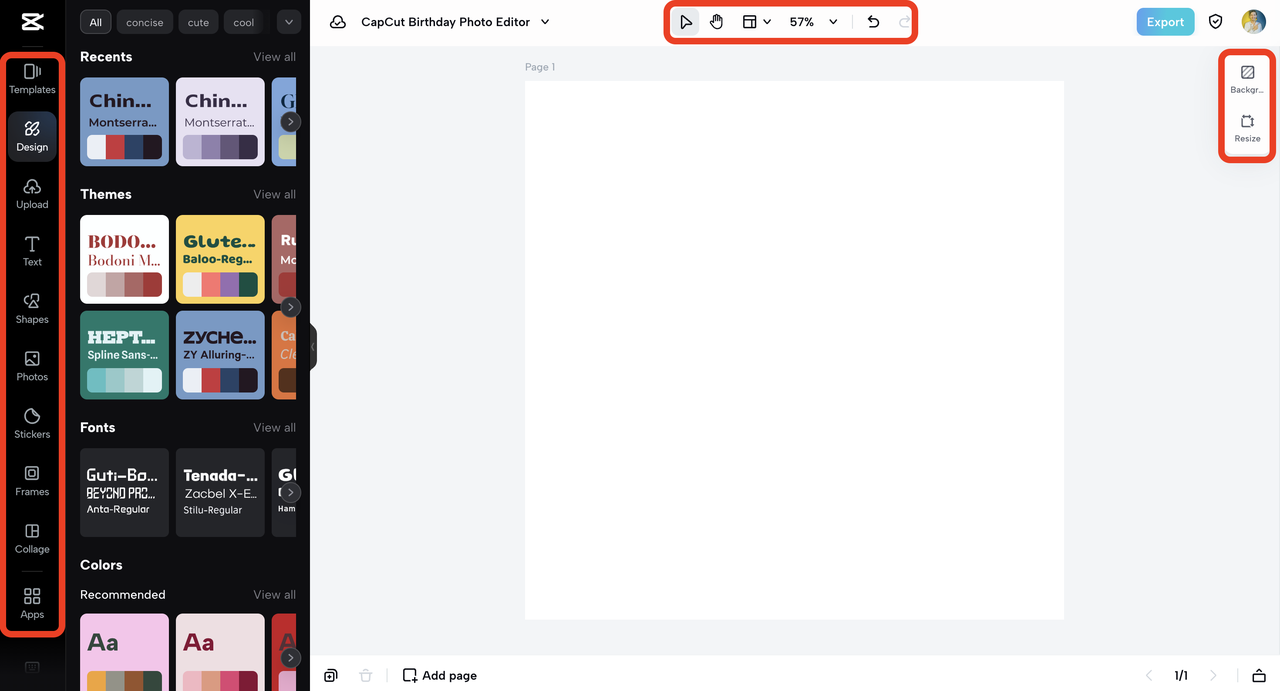Open the Background tool
Viewport: 1280px width, 691px height.
1247,79
